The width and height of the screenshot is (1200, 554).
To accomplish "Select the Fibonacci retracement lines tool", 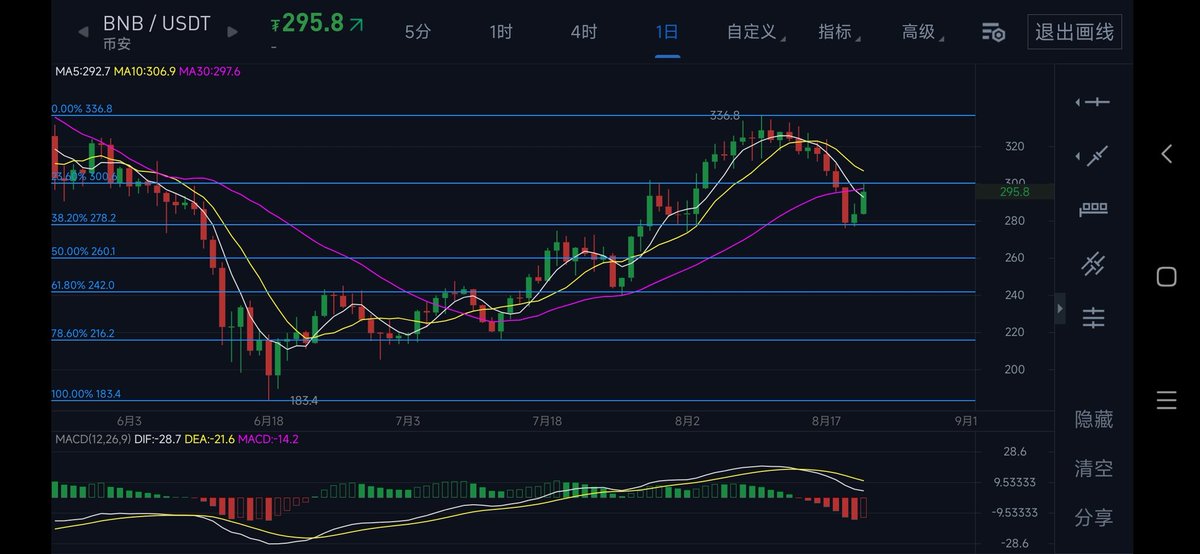I will [x=1093, y=318].
